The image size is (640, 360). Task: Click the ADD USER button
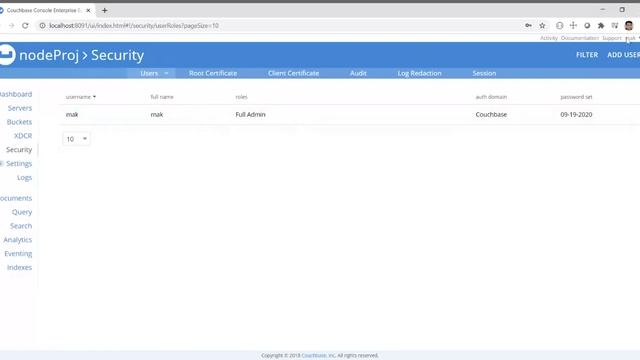(x=623, y=55)
